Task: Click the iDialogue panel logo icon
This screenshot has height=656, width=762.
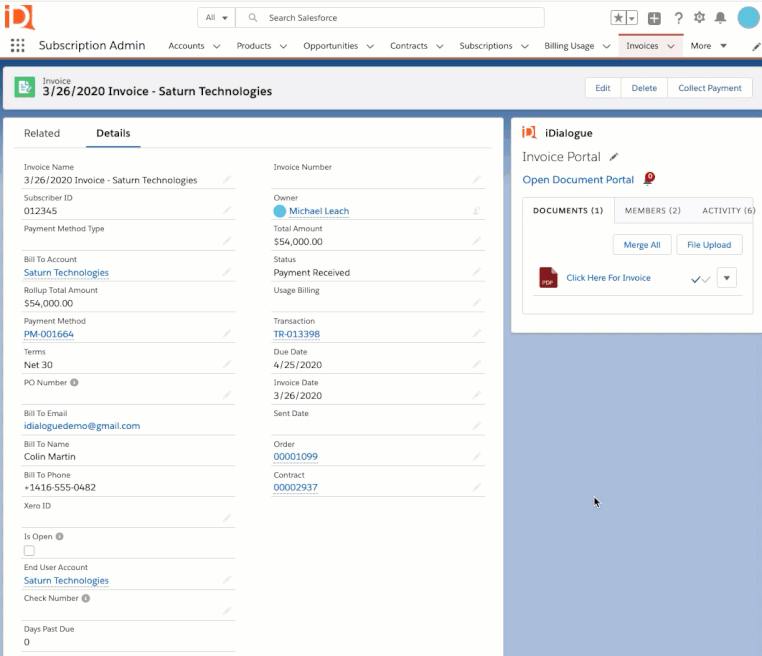Action: pyautogui.click(x=529, y=132)
